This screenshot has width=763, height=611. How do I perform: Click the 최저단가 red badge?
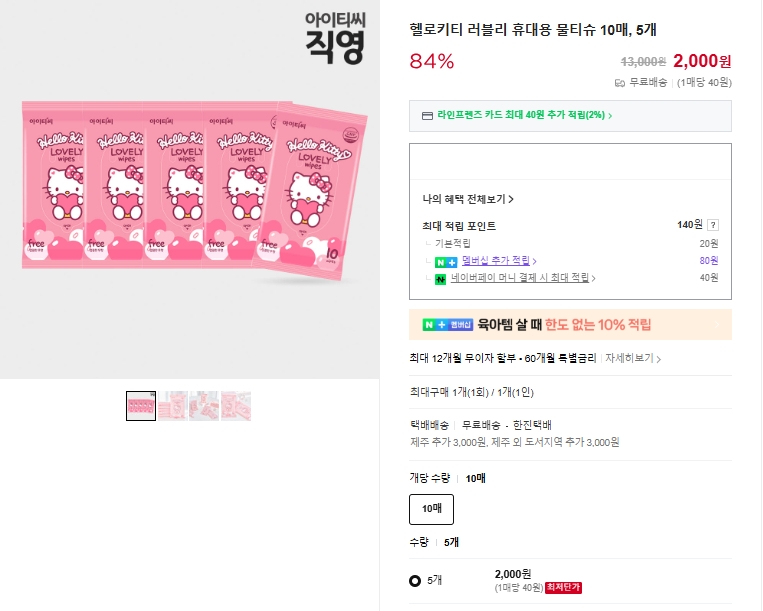pyautogui.click(x=563, y=587)
